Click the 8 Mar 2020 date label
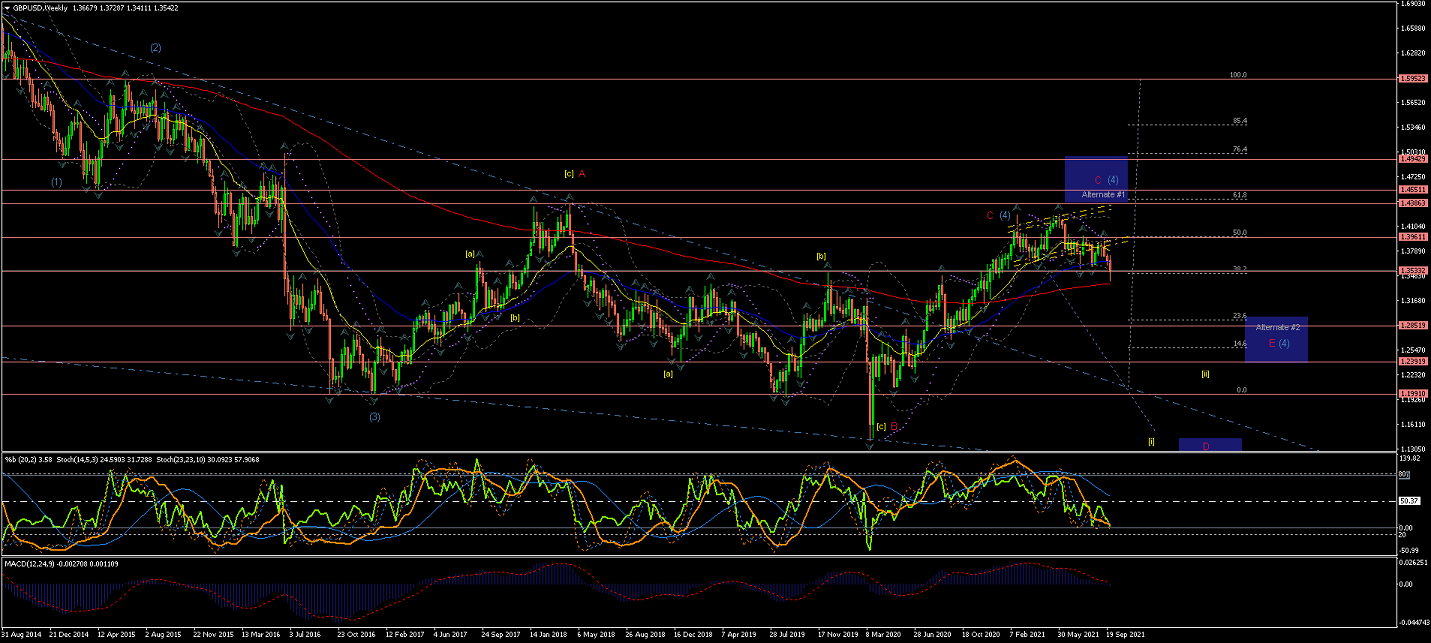The width and height of the screenshot is (1431, 643). (x=885, y=634)
